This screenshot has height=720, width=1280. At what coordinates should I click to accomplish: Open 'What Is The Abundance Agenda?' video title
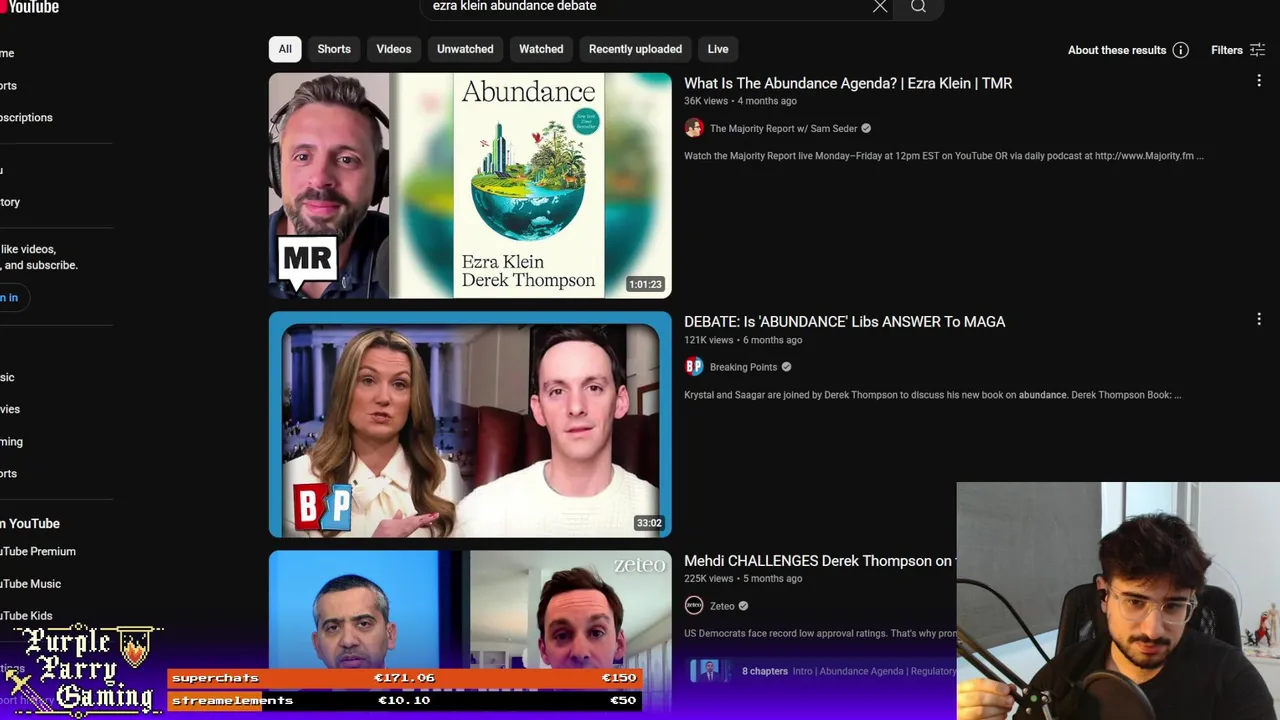pos(848,83)
